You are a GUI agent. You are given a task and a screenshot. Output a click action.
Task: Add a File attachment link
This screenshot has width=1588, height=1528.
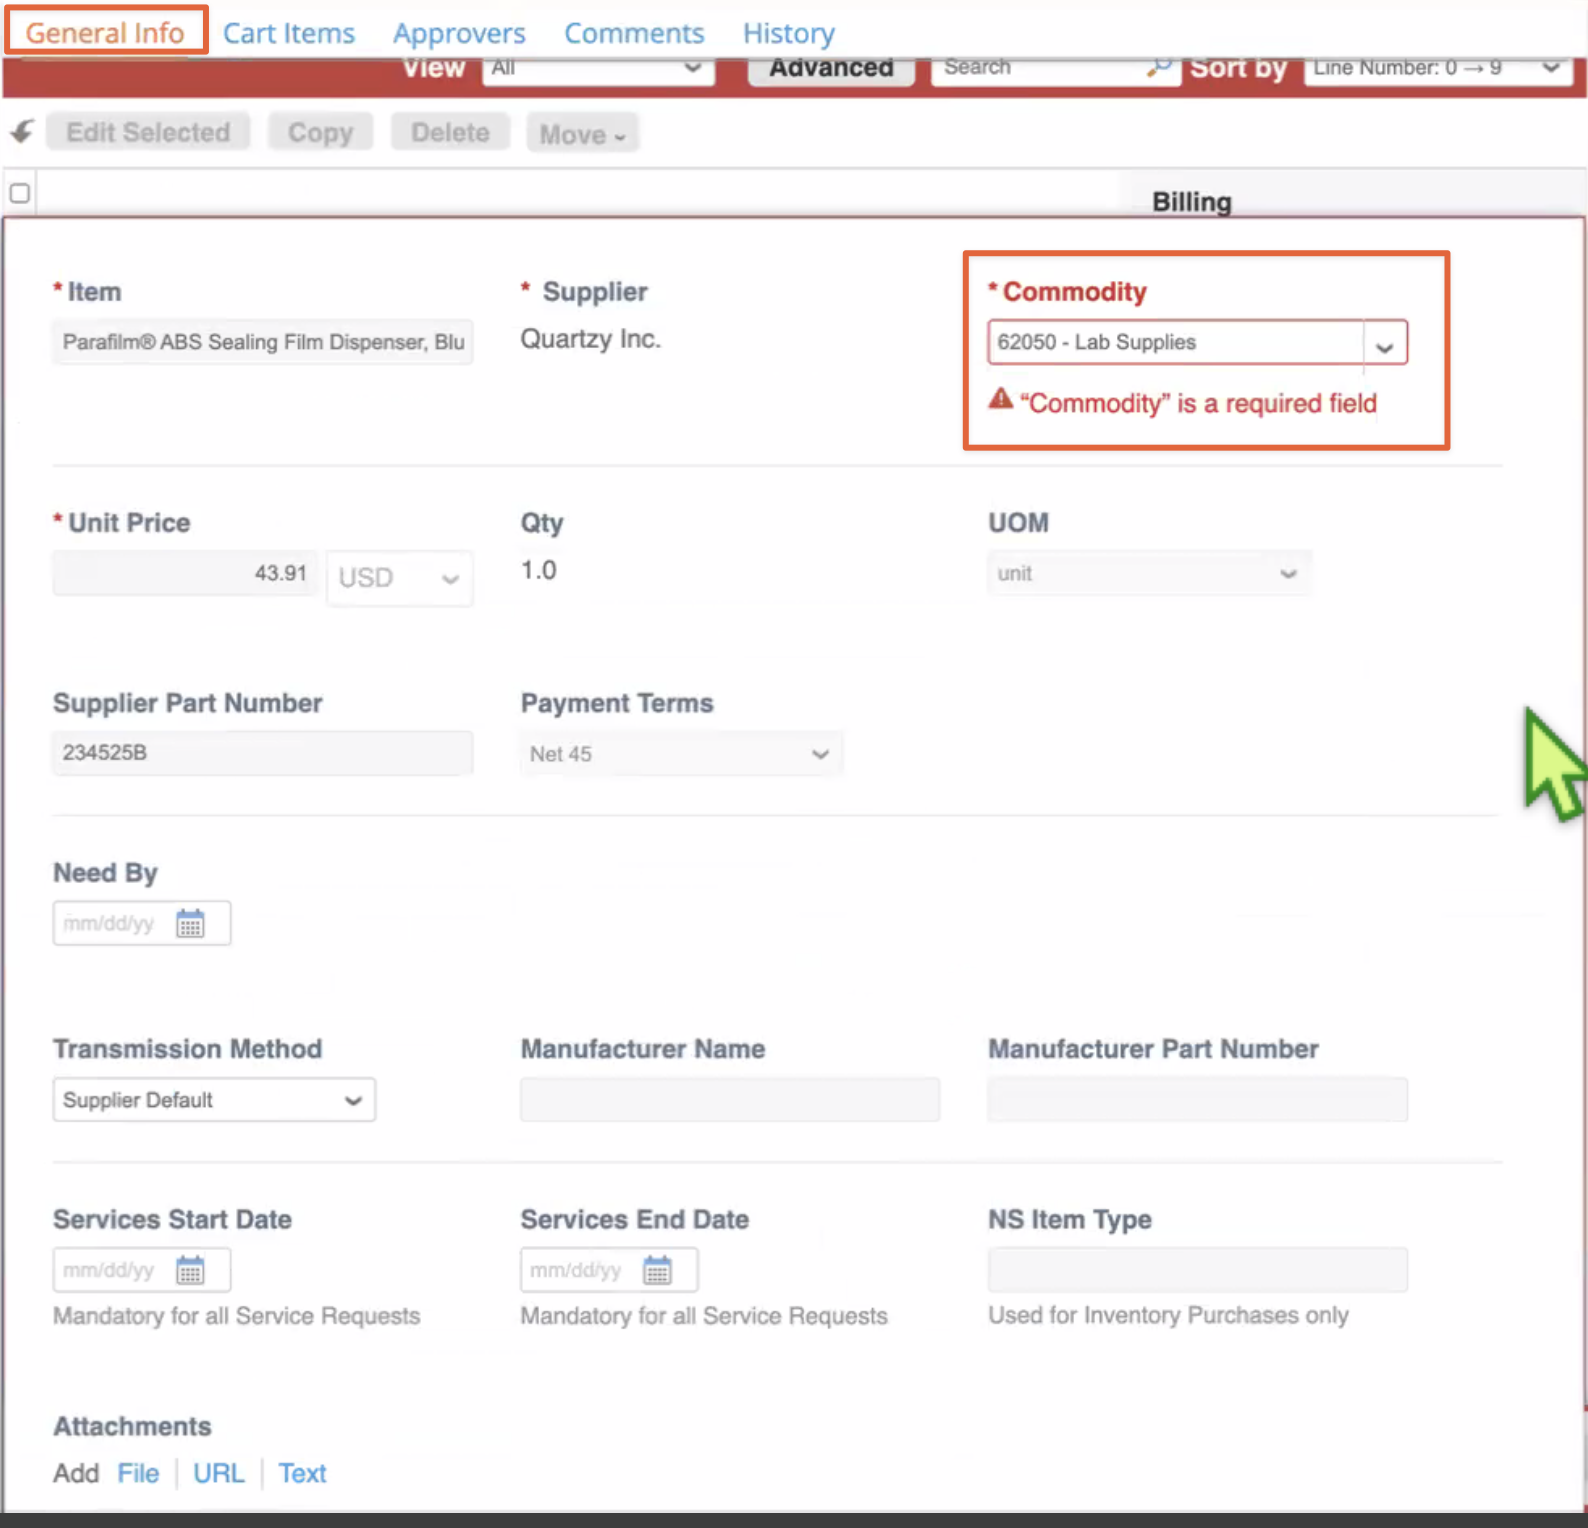coord(138,1473)
